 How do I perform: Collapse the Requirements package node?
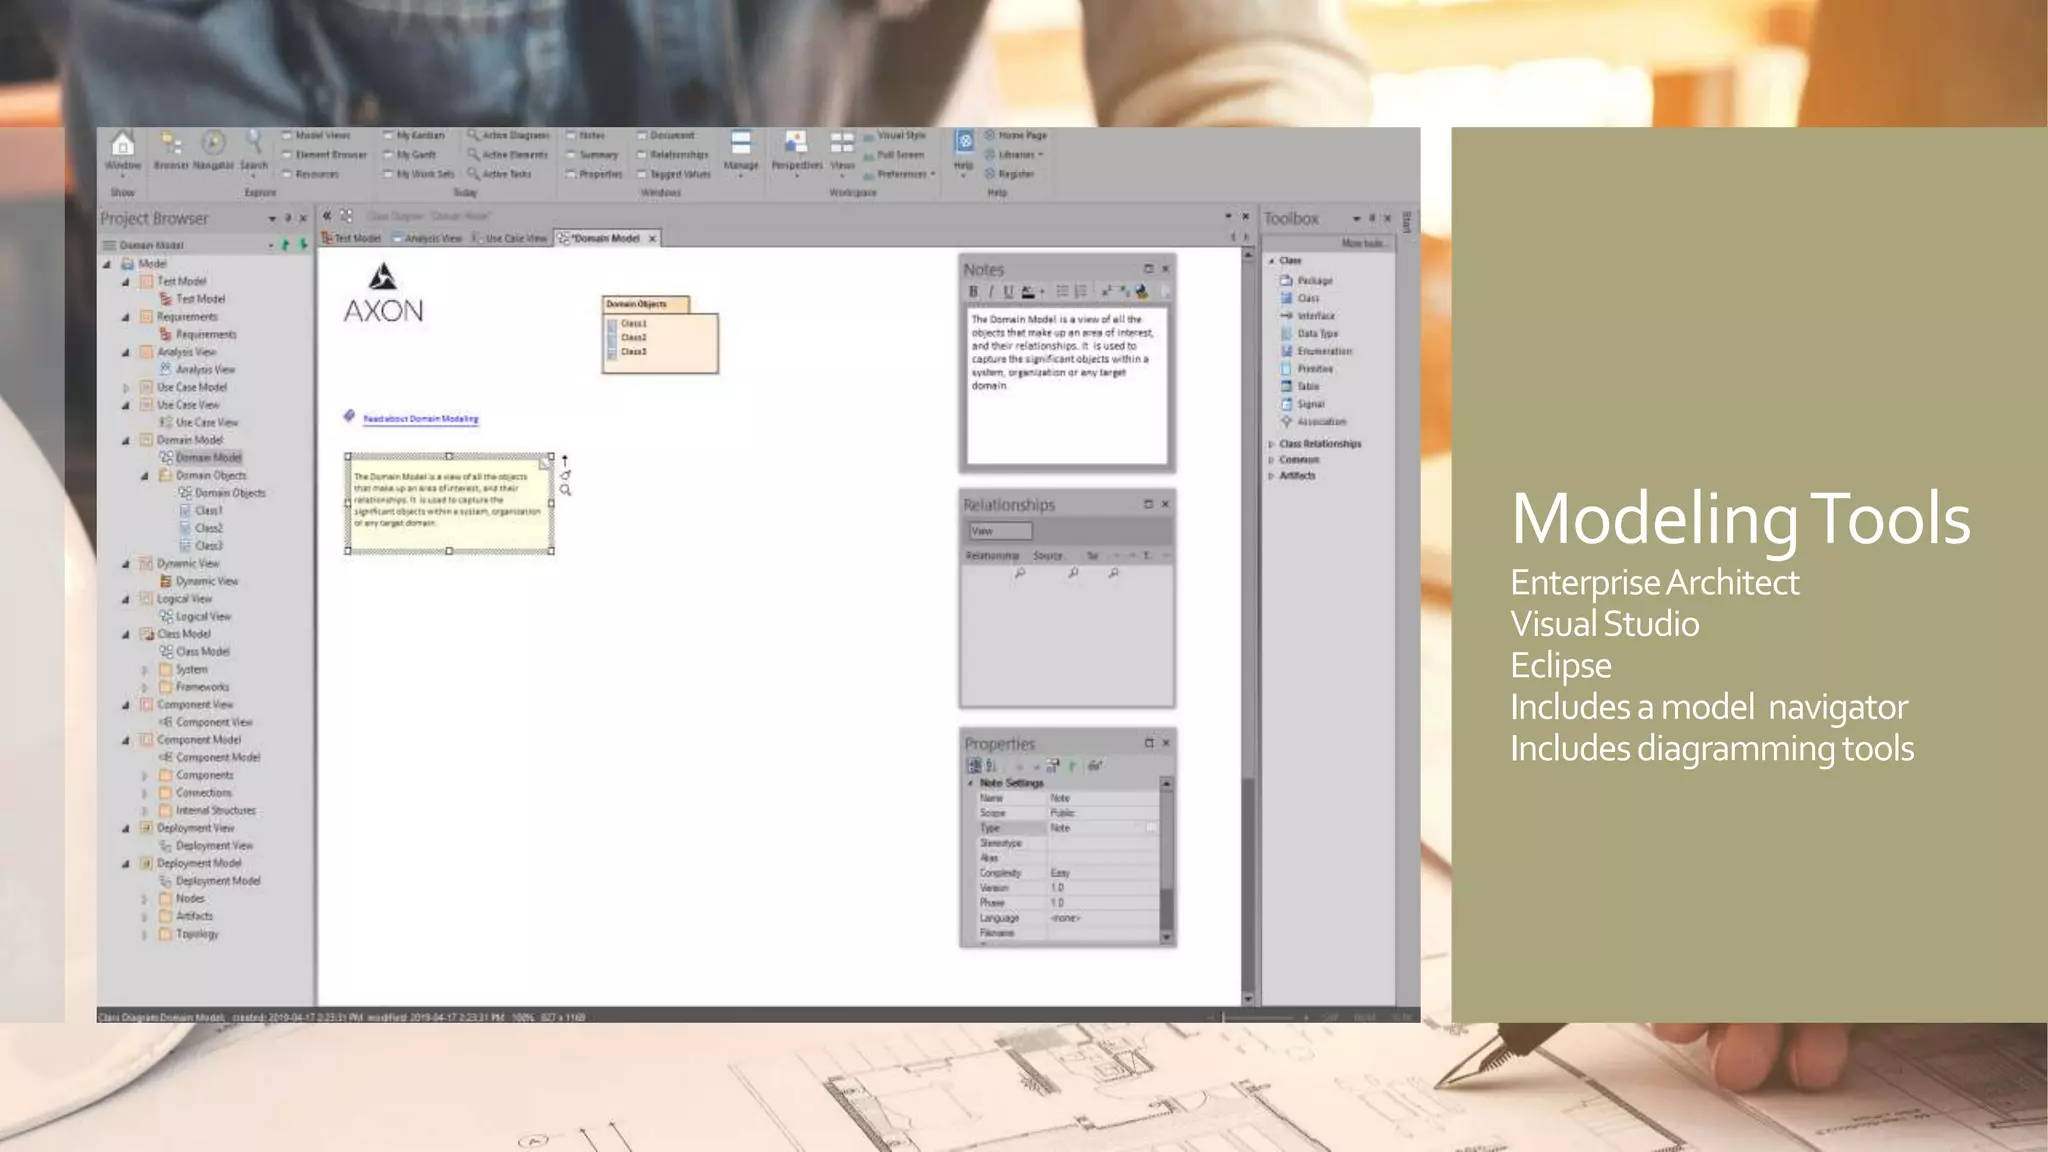(x=126, y=317)
